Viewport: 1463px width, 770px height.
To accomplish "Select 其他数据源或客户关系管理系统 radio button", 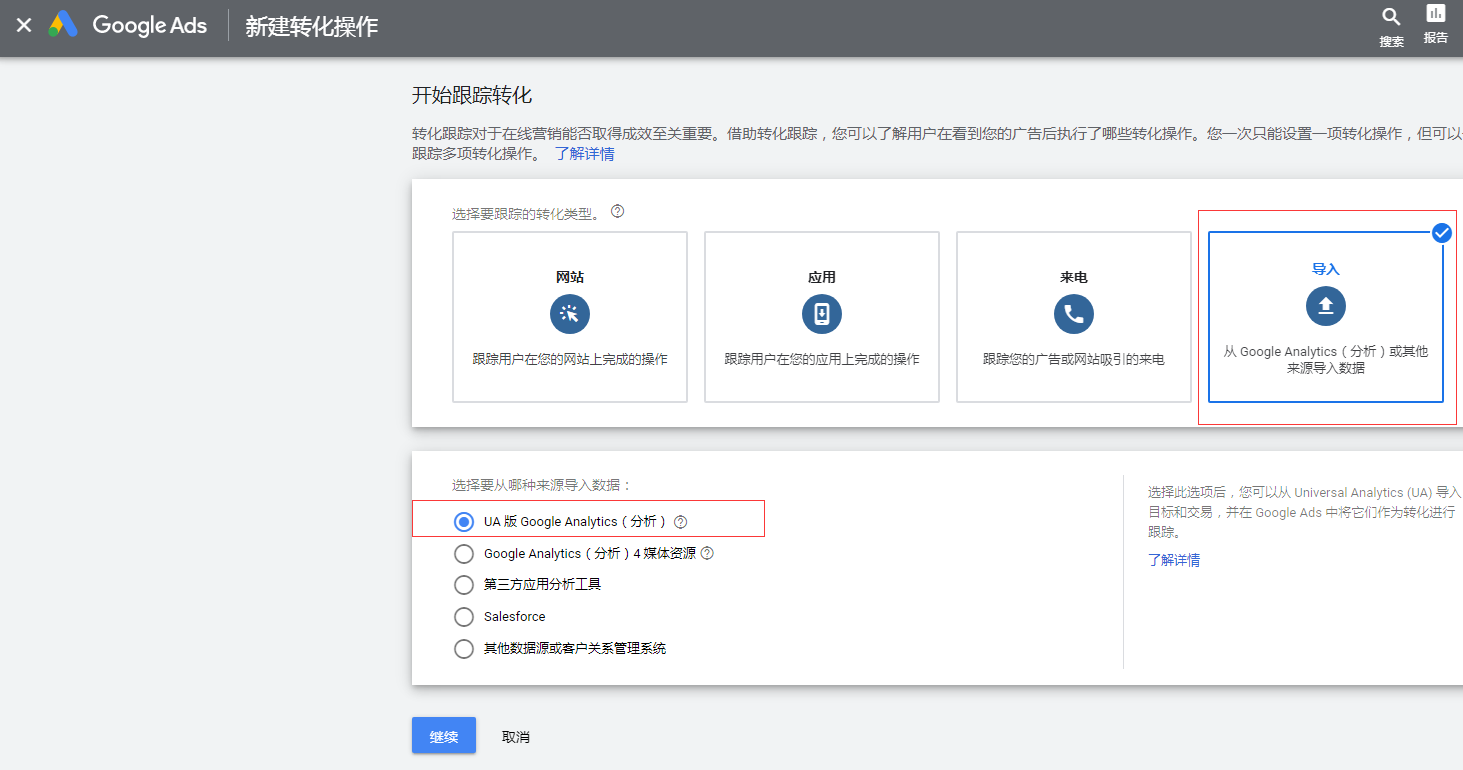I will coord(464,649).
